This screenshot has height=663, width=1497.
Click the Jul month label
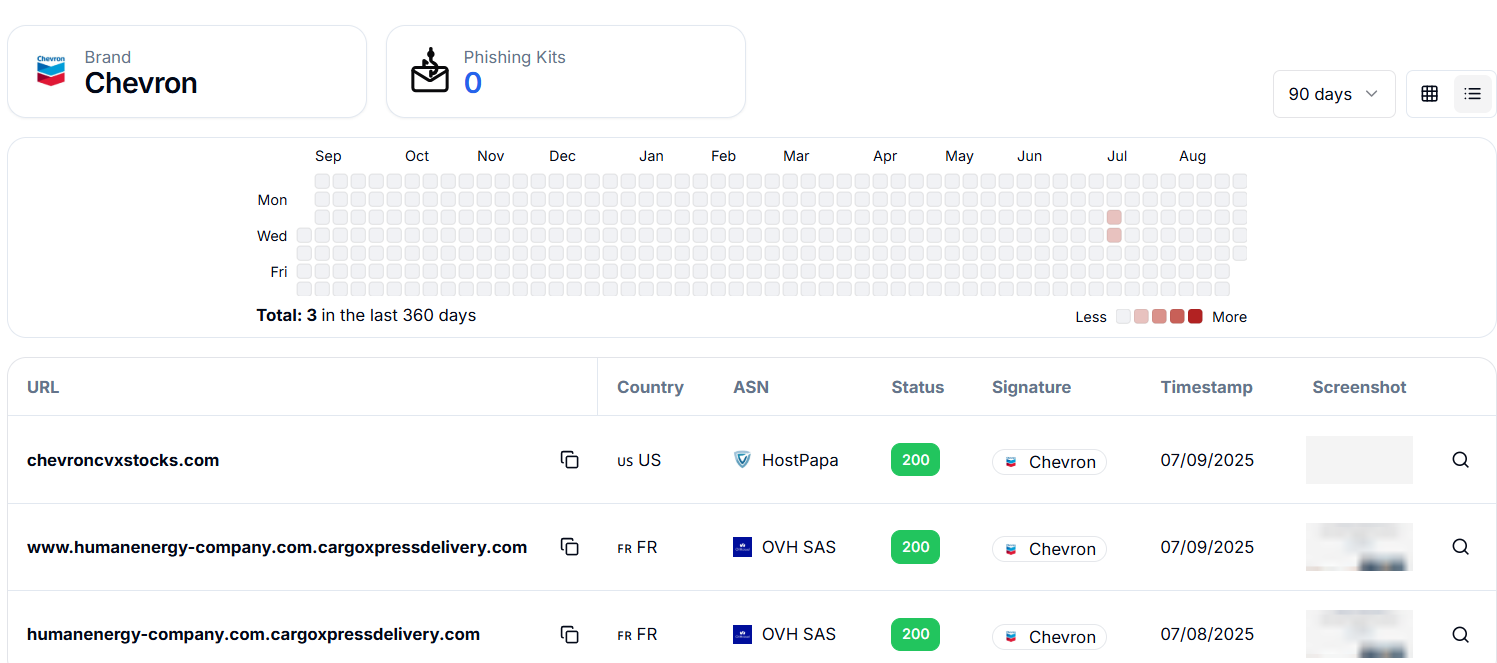tap(1117, 156)
